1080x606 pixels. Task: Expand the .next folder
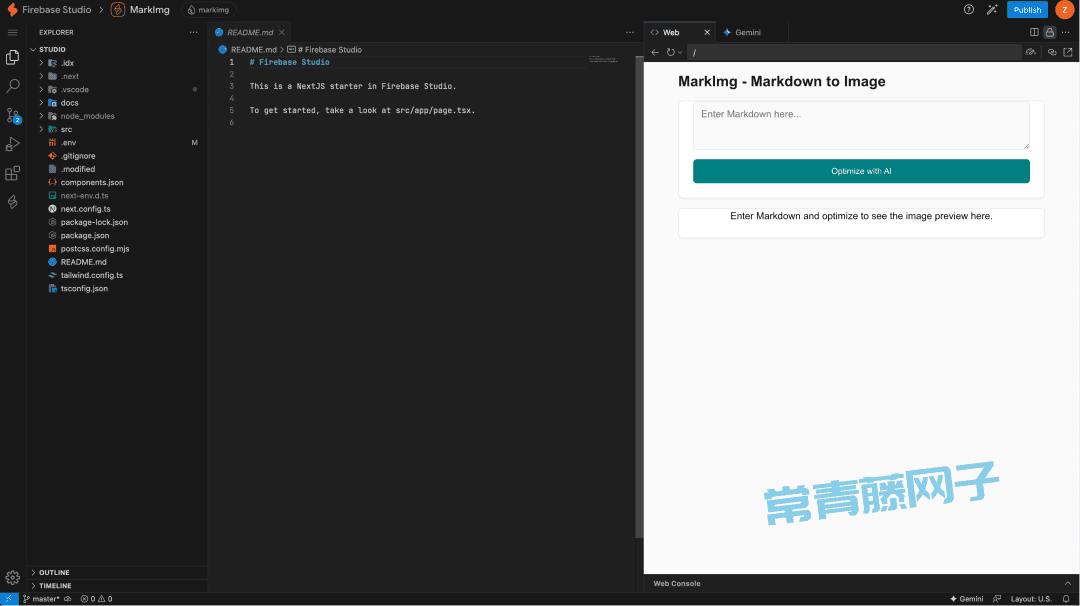click(41, 76)
